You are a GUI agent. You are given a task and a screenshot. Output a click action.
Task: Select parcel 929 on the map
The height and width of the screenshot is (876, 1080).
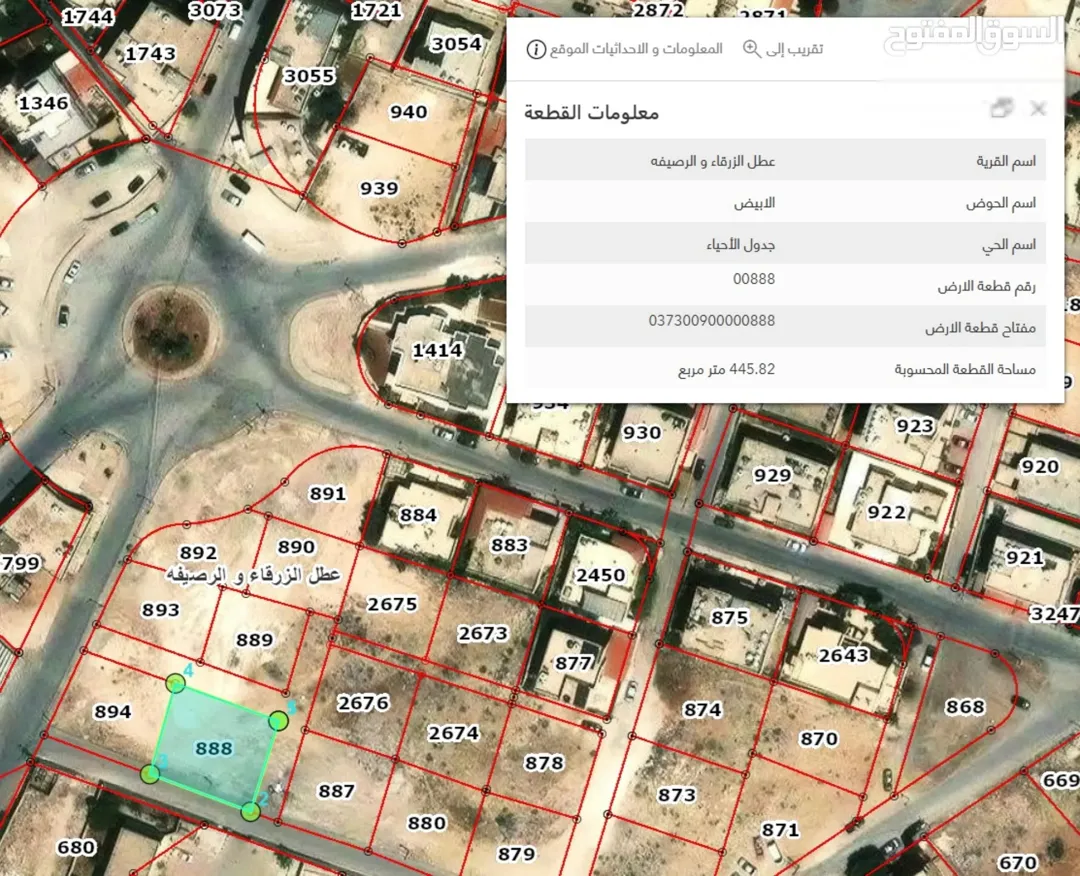[772, 475]
